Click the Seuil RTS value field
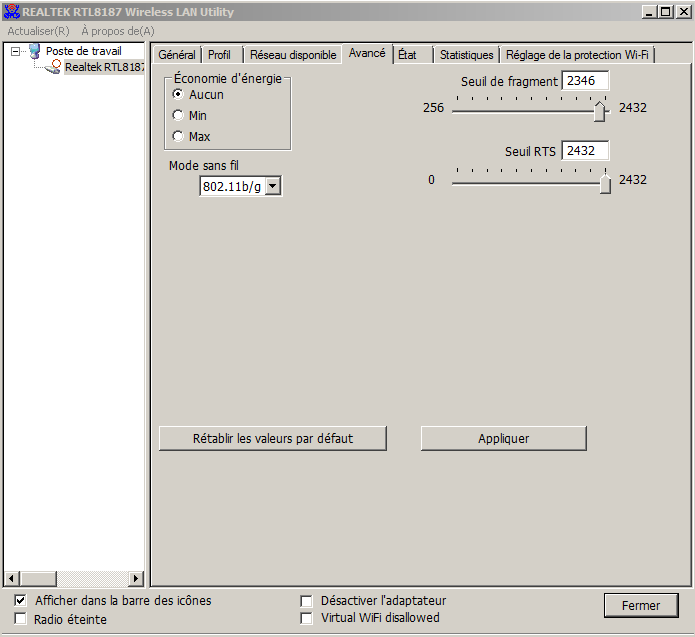Image resolution: width=695 pixels, height=637 pixels. (585, 151)
